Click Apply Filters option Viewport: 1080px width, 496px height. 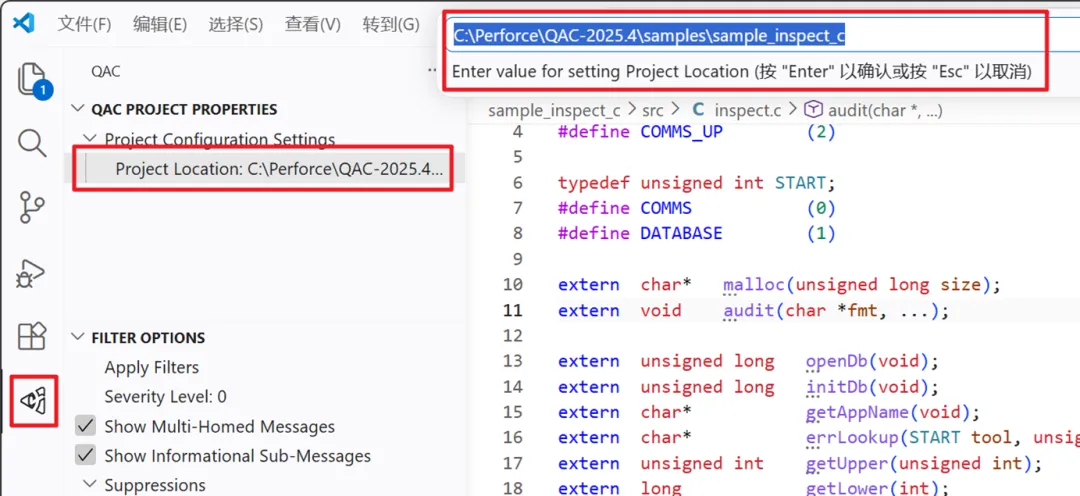click(152, 368)
